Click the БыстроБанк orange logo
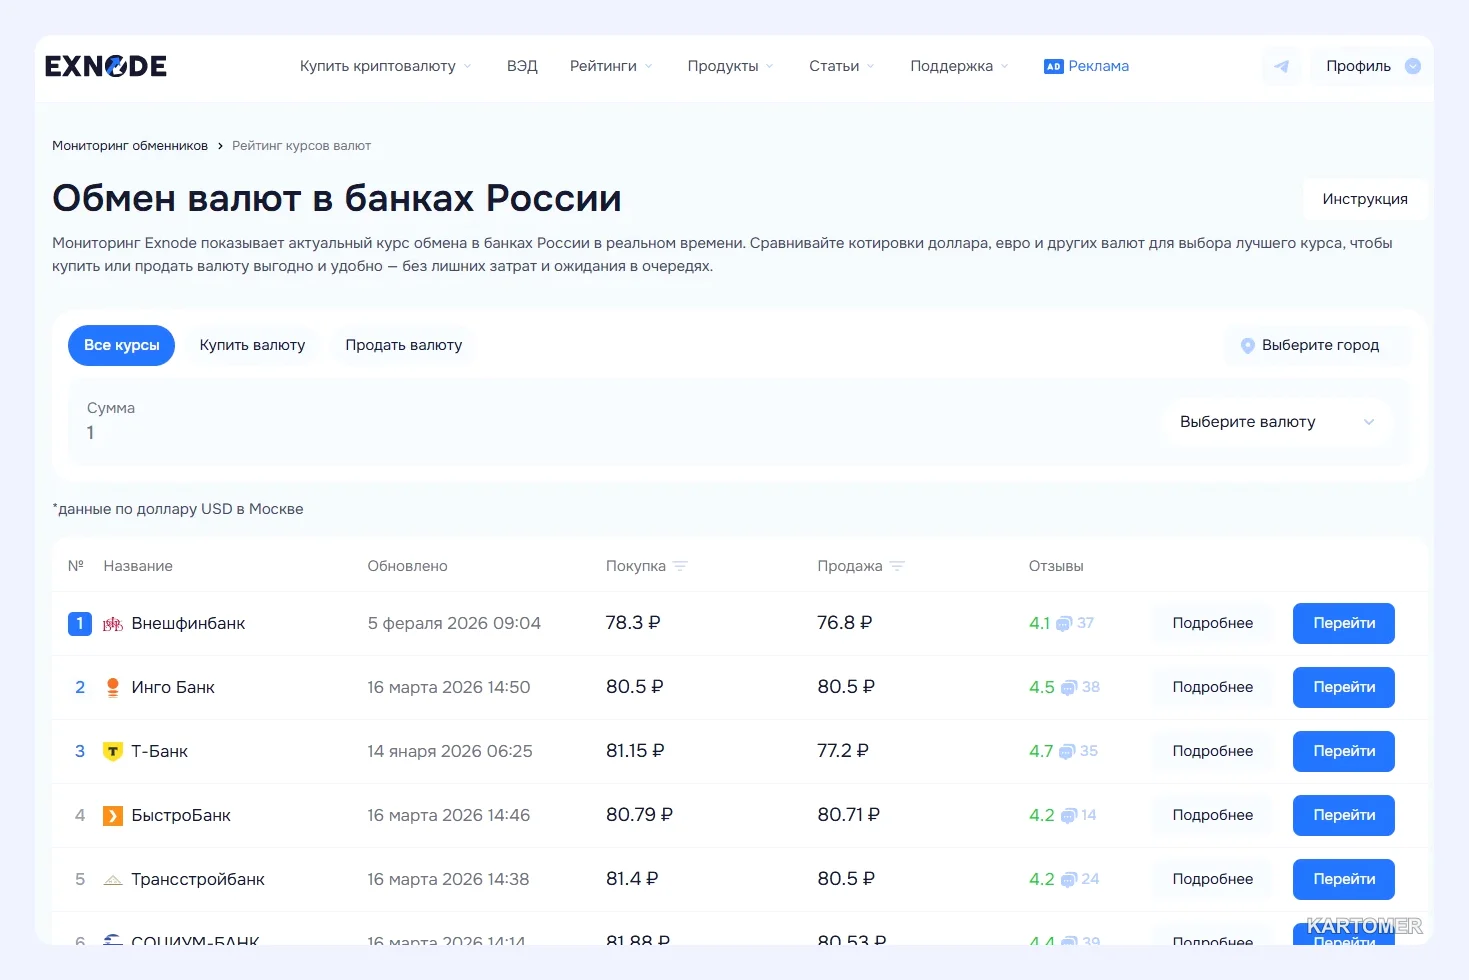 [113, 816]
